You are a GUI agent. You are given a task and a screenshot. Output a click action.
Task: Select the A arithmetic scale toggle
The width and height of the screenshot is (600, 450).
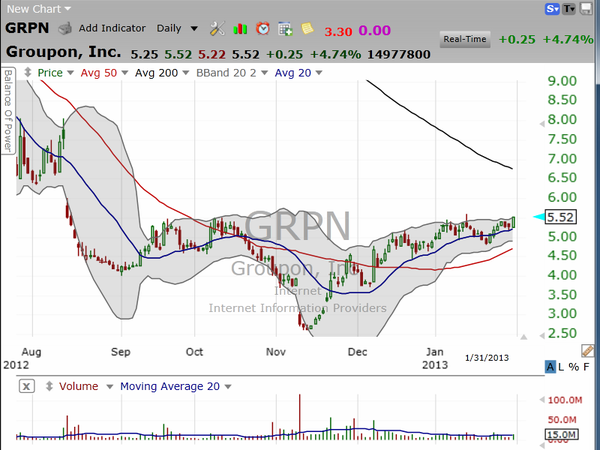click(x=550, y=367)
